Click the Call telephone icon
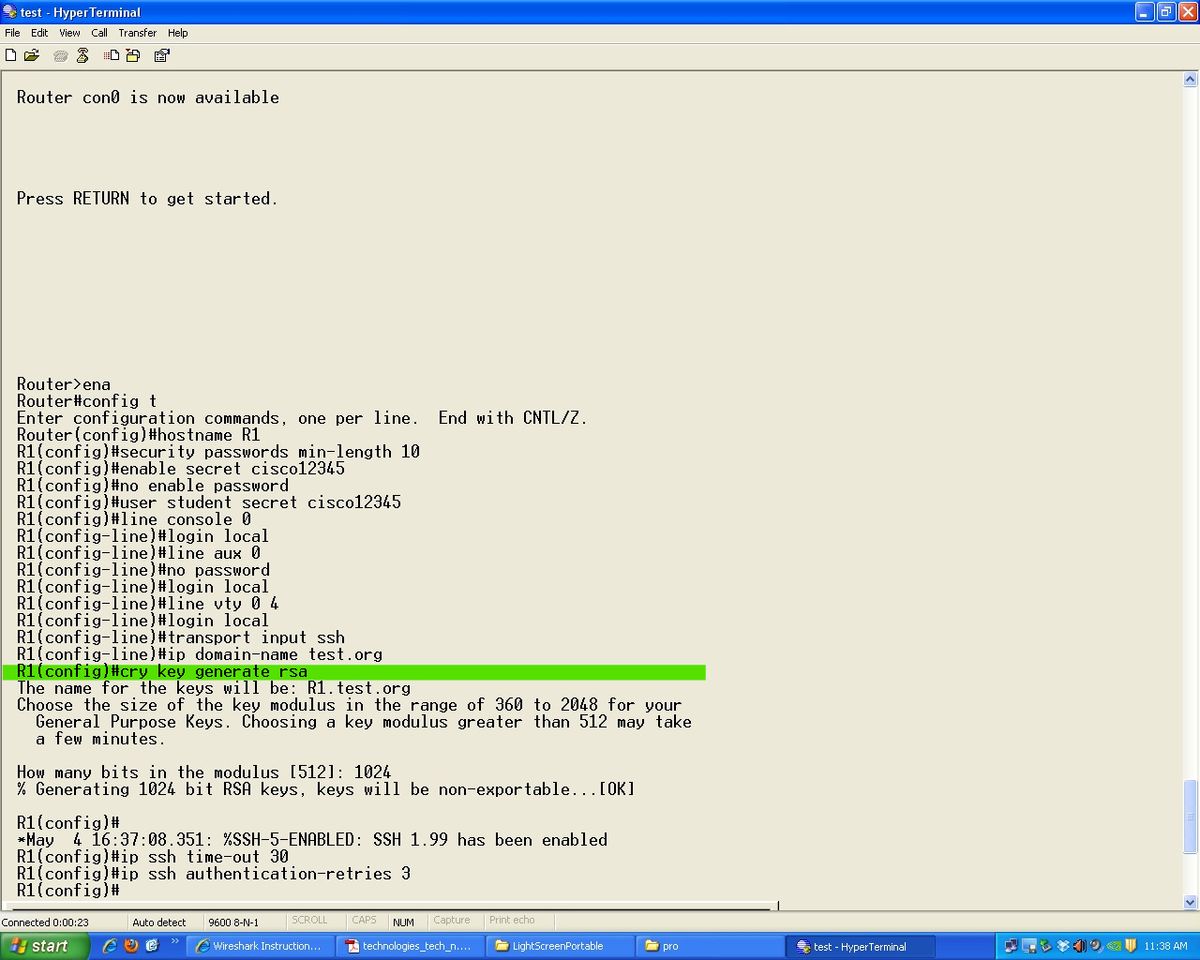The height and width of the screenshot is (960, 1200). coord(60,55)
